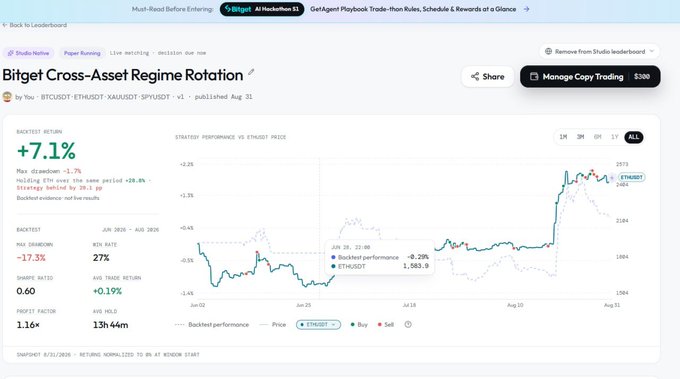Toggle the Buy markers legend entry
Screen dimensions: 680x379
[359, 325]
